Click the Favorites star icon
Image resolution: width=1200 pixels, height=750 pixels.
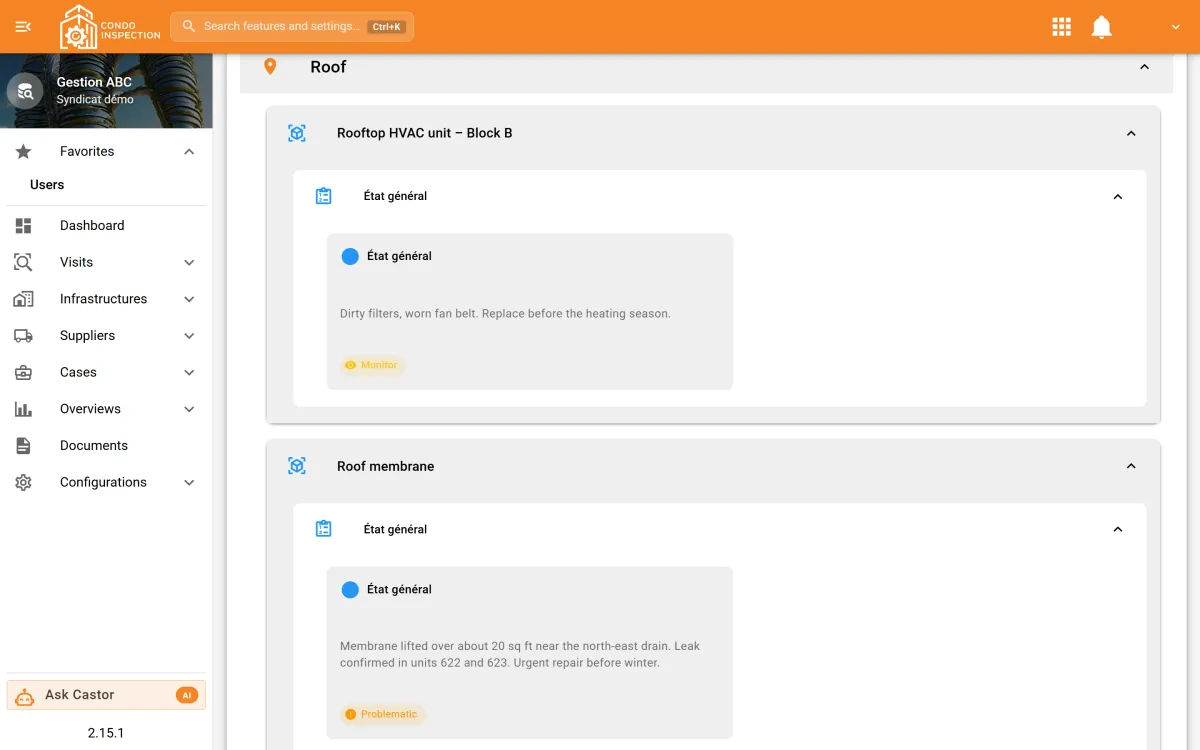pyautogui.click(x=23, y=151)
